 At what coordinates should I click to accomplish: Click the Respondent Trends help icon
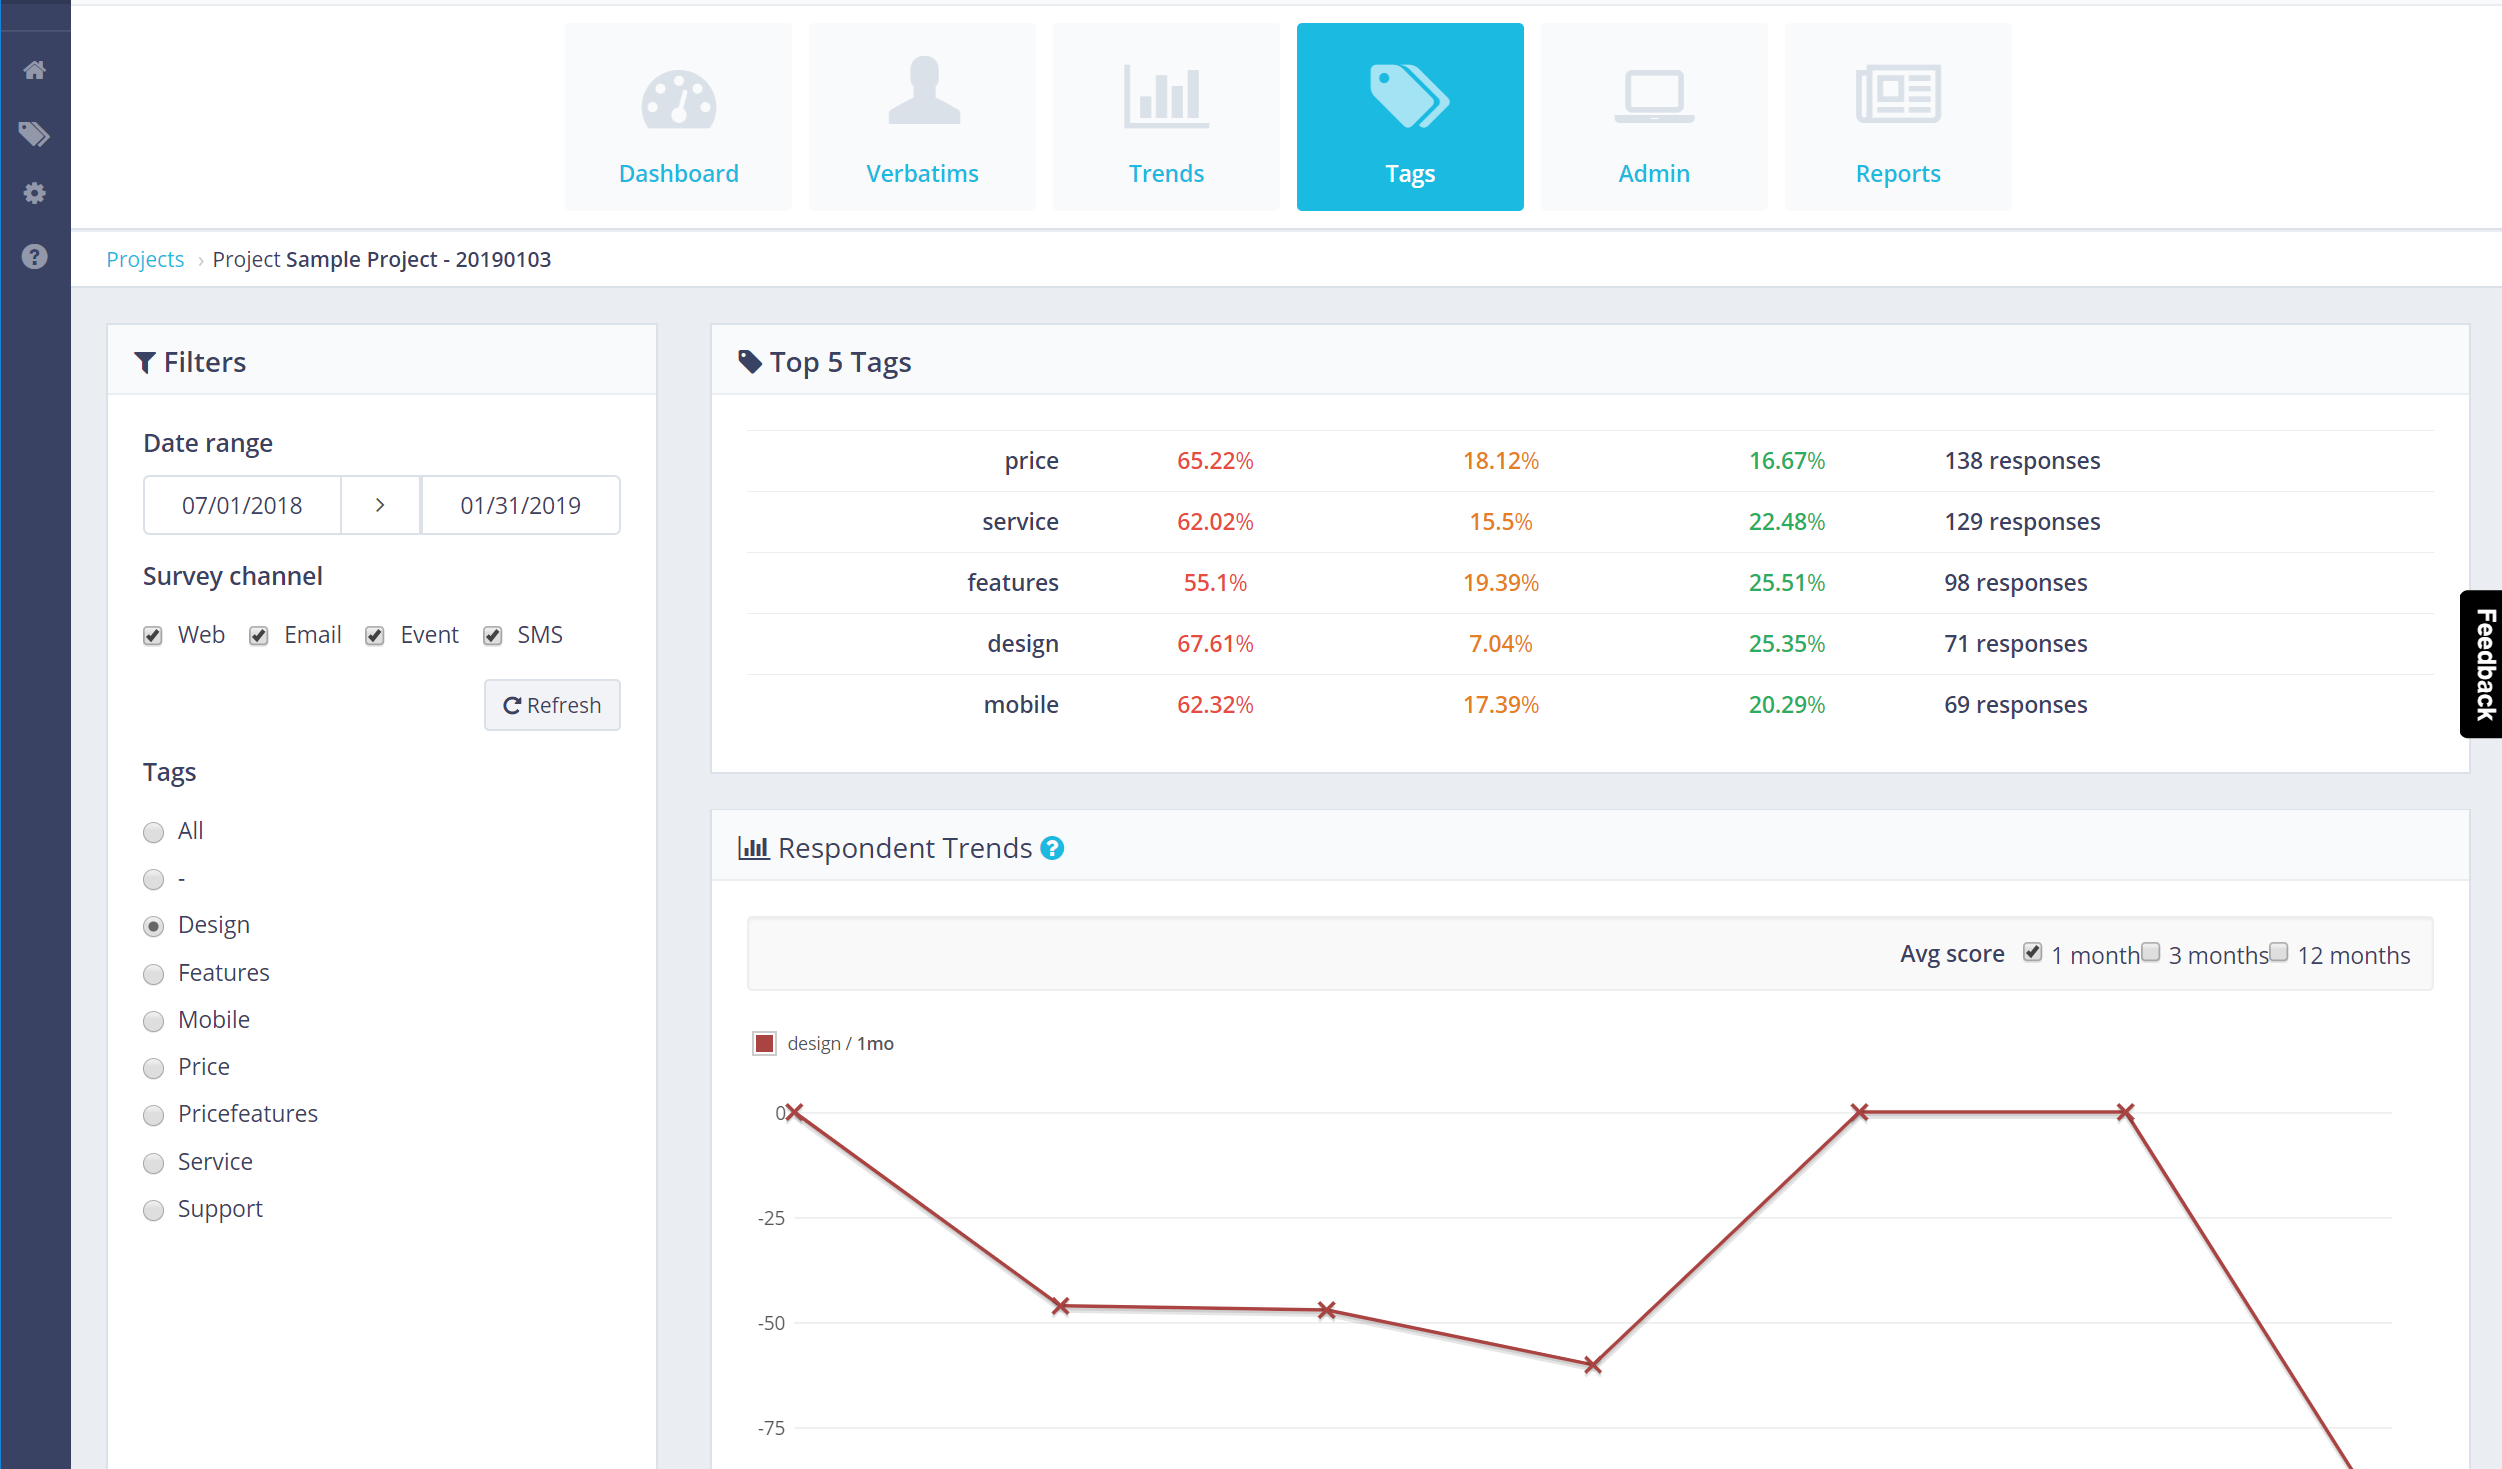click(x=1052, y=848)
